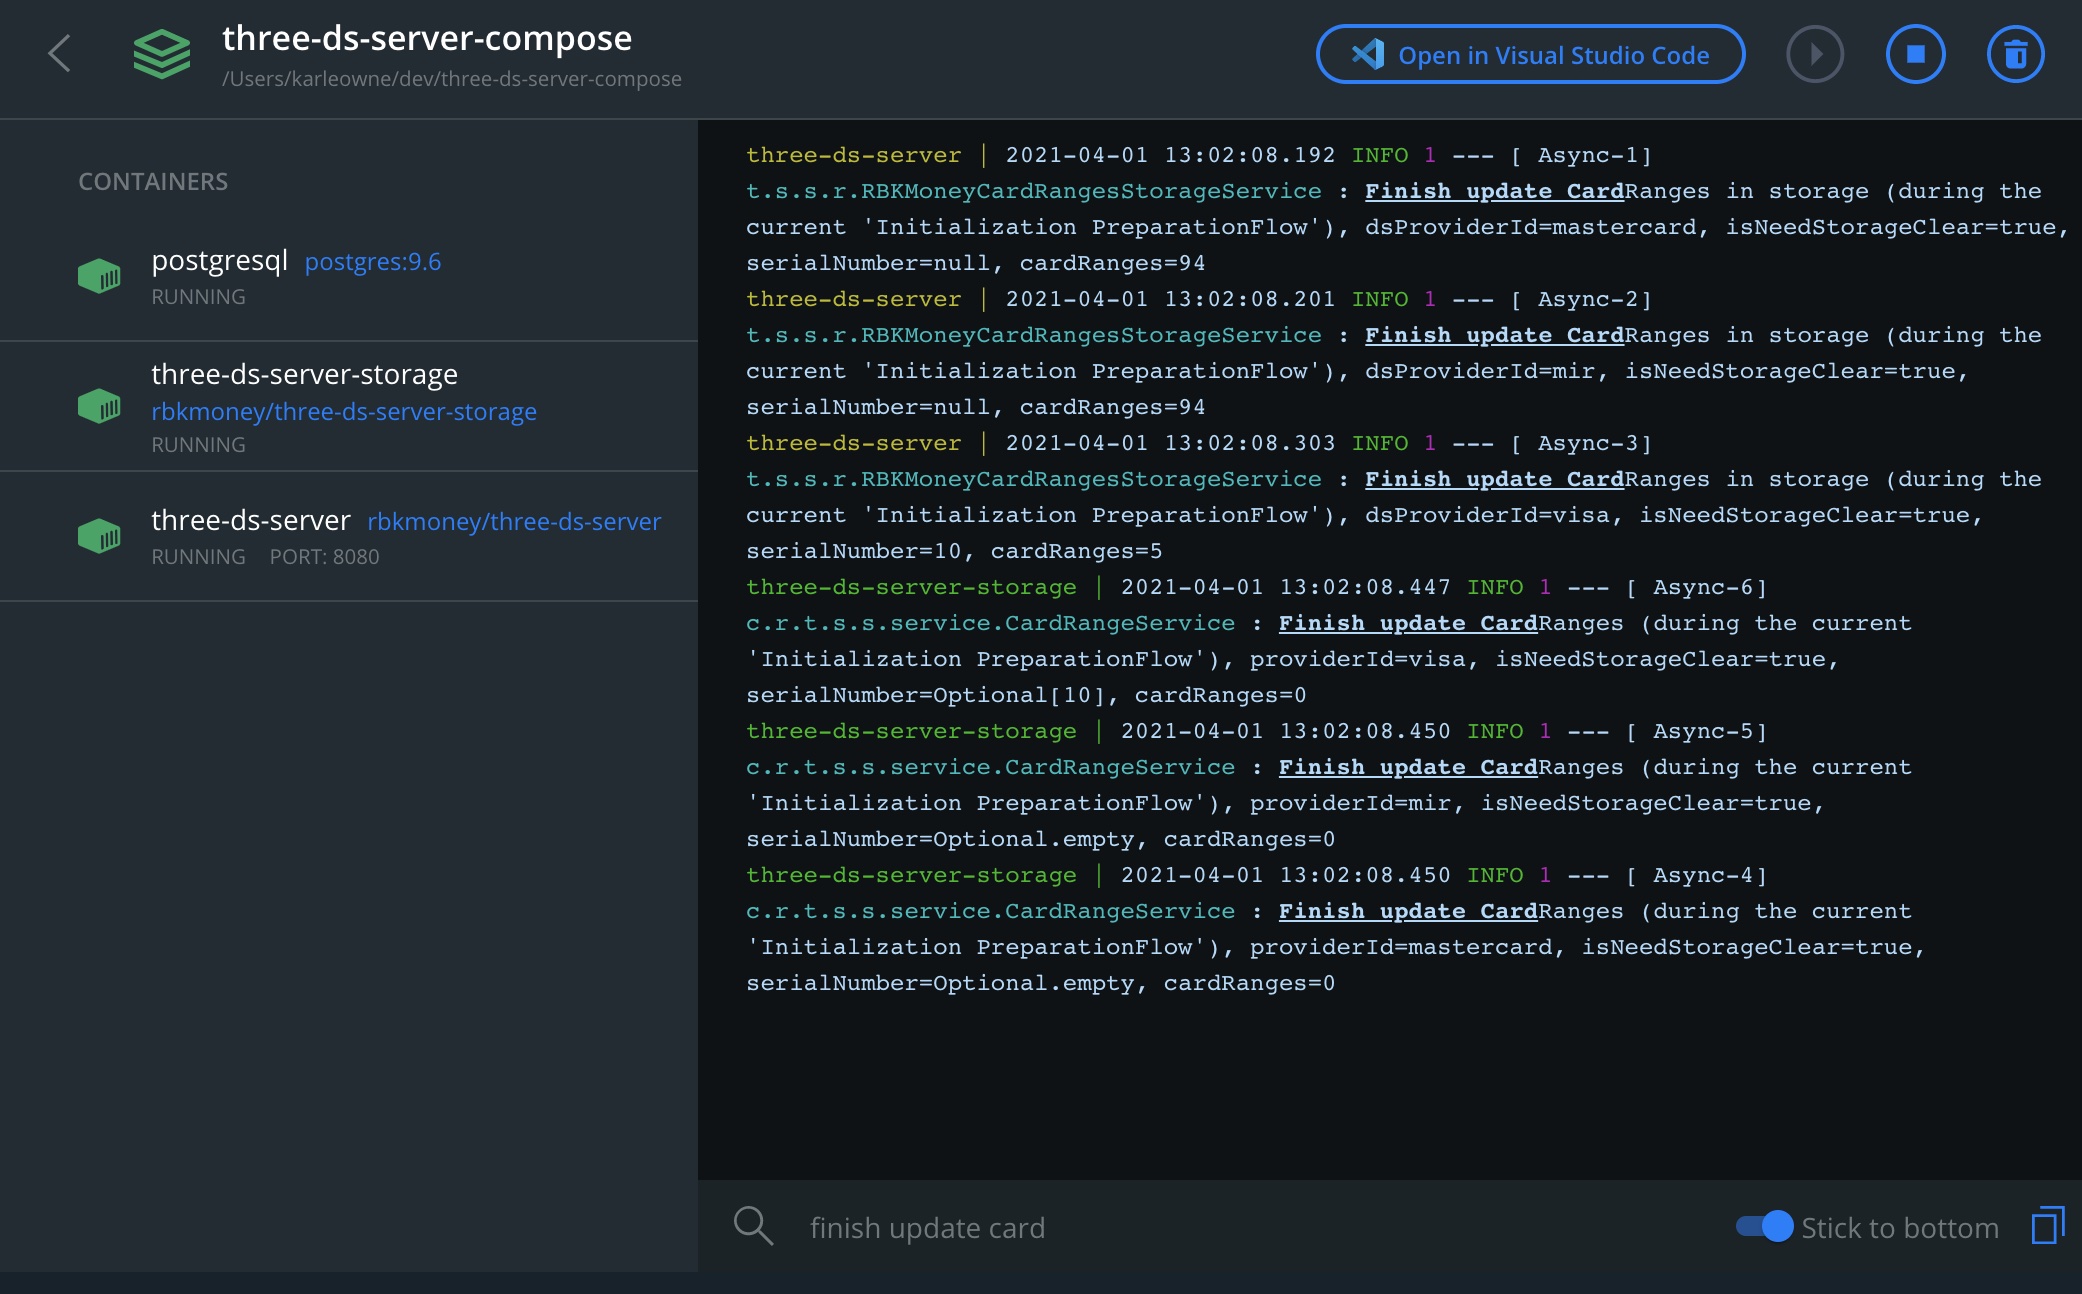Click the three-ds-server-compose title
This screenshot has height=1294, width=2082.
click(x=427, y=38)
